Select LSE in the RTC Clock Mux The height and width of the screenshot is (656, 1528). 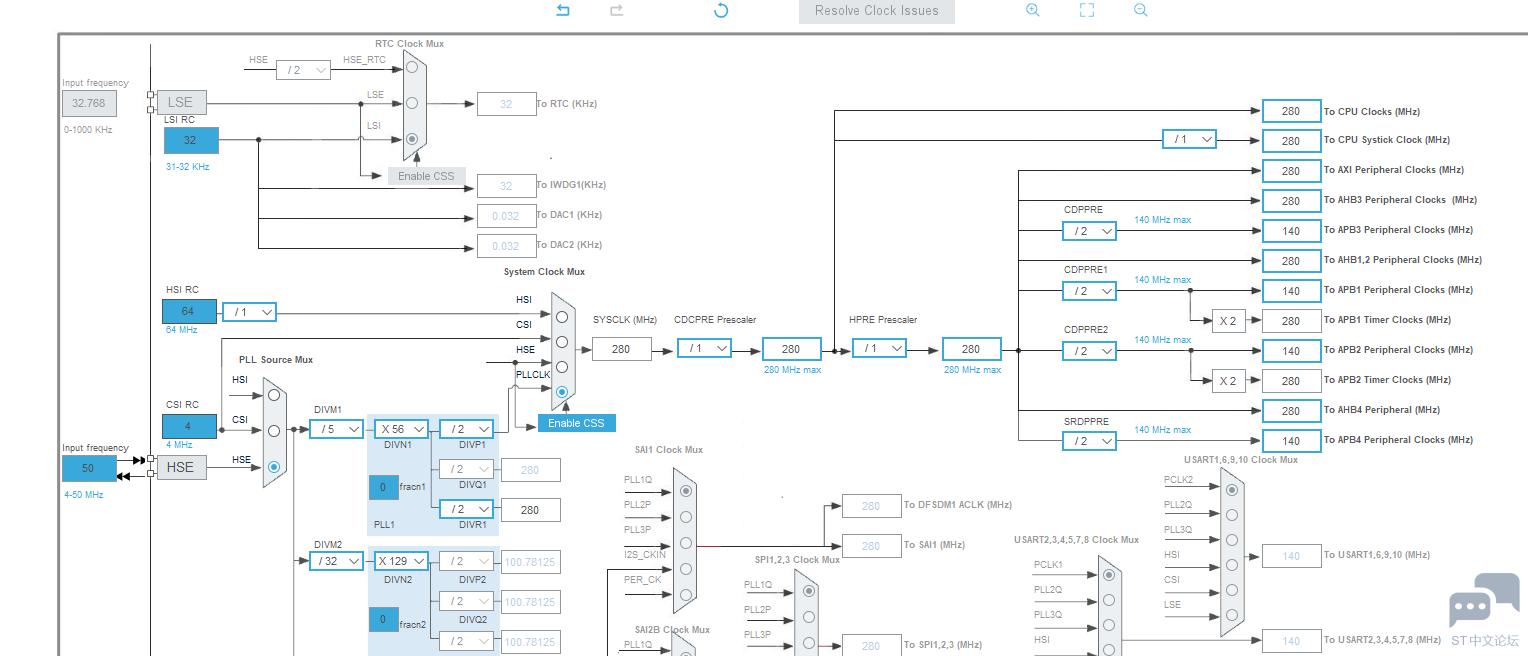[x=411, y=103]
